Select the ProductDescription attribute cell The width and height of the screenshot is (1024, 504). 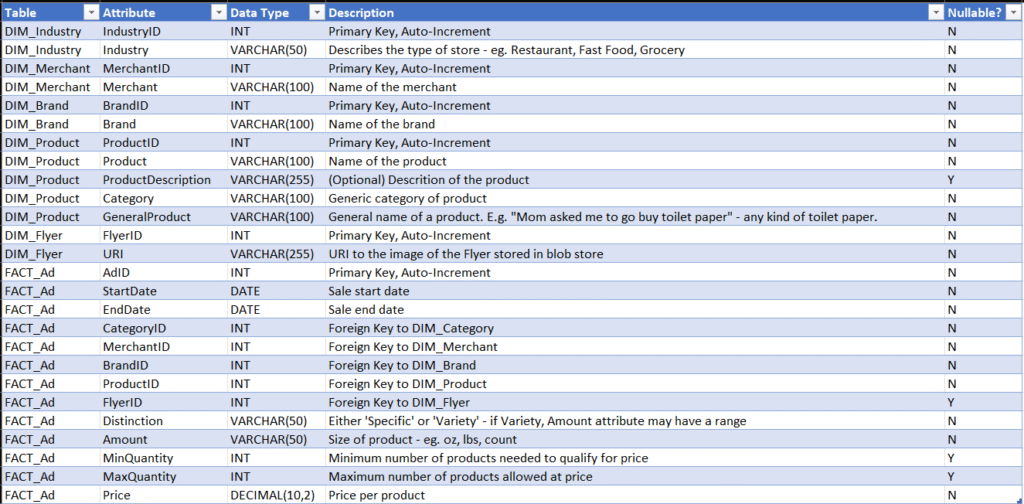(x=163, y=180)
